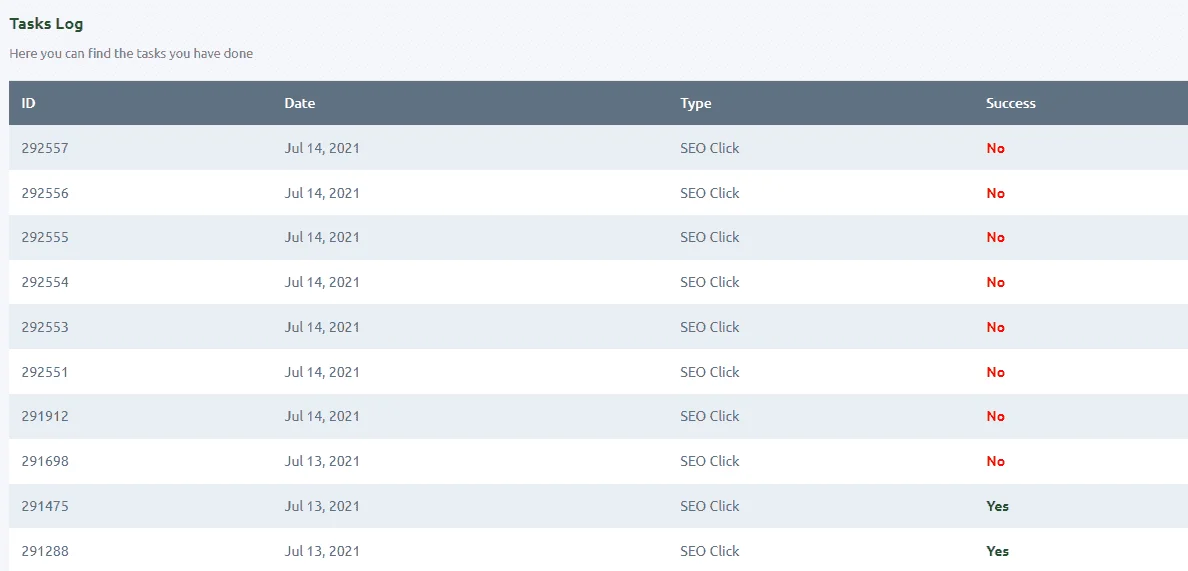Select task ID 292557
This screenshot has height=571, width=1188.
point(45,148)
